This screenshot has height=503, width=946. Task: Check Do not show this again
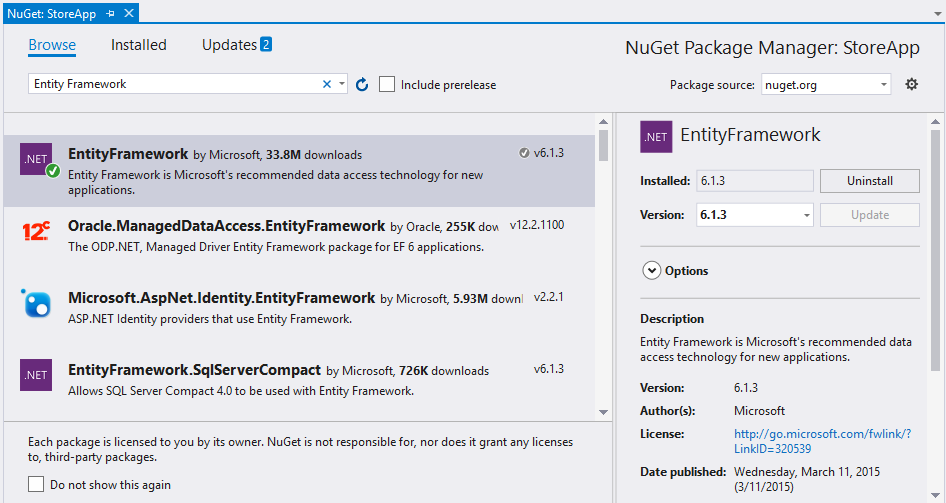(x=37, y=484)
